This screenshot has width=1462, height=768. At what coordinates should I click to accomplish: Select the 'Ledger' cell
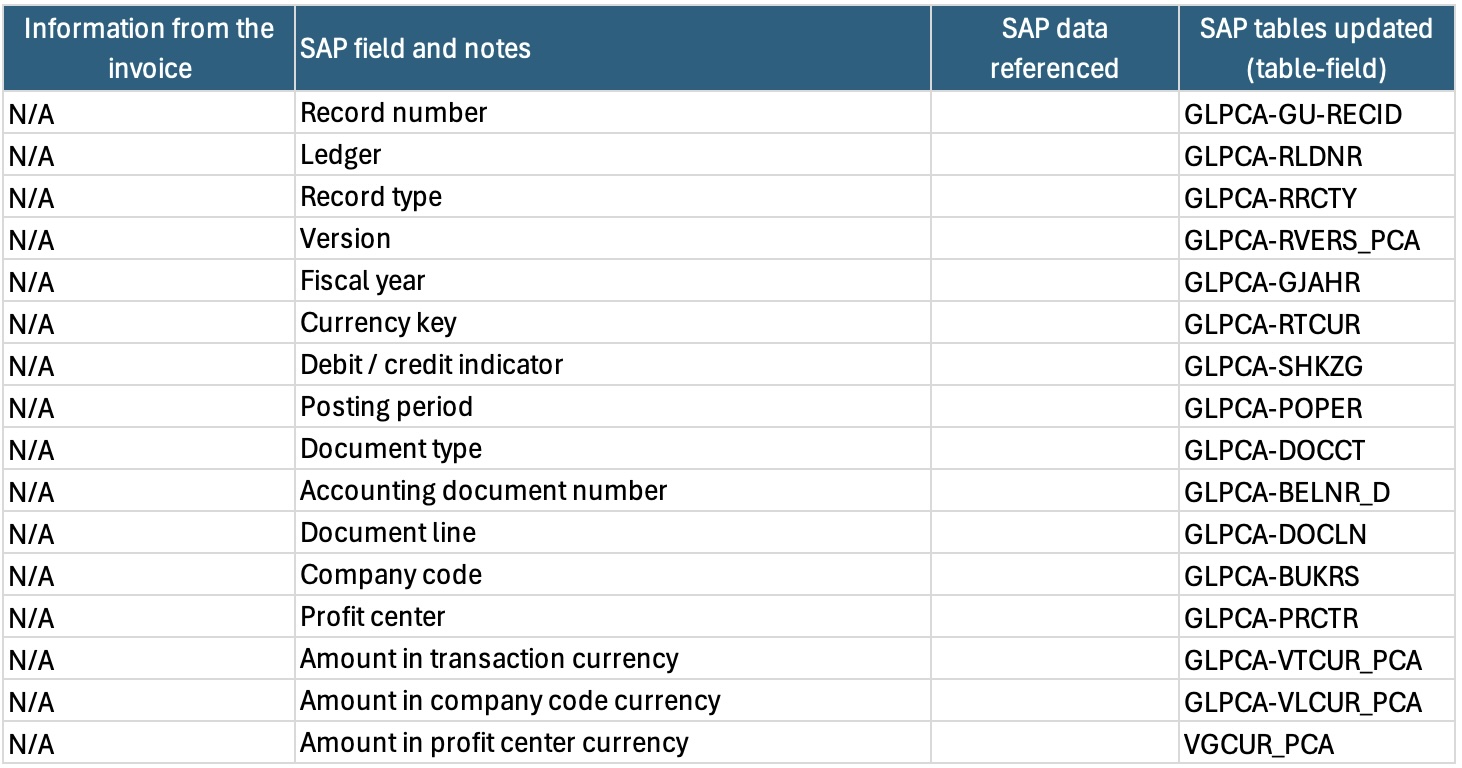point(613,155)
